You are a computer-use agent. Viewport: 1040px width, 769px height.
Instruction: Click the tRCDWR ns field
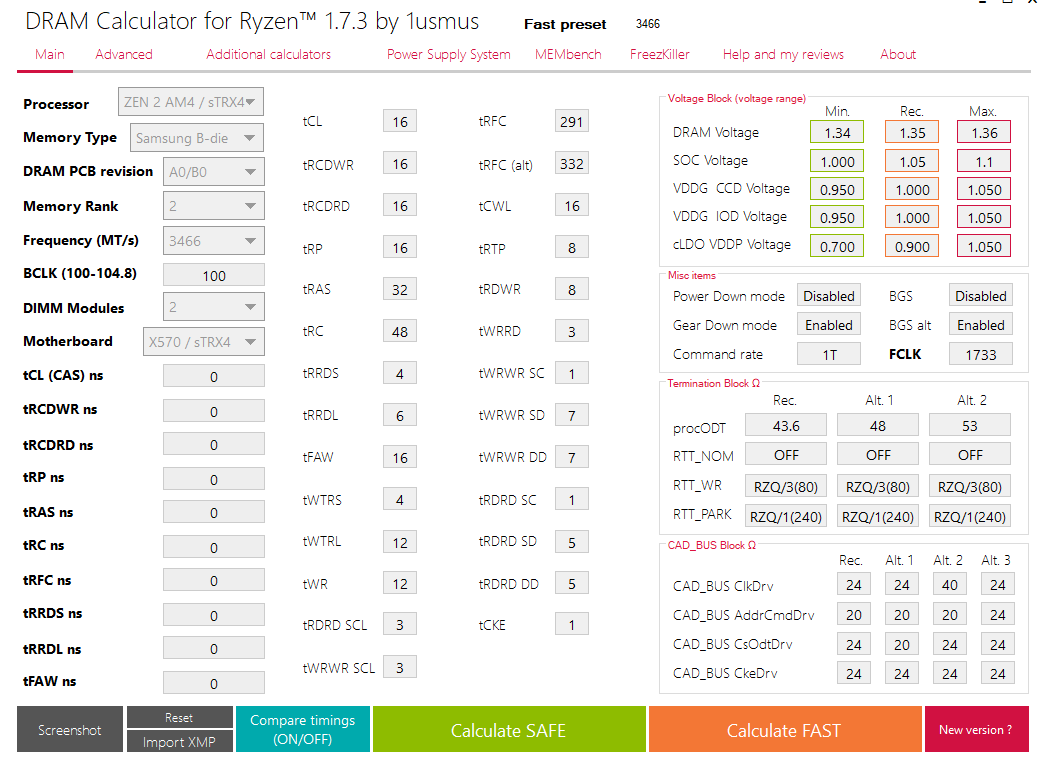point(214,411)
